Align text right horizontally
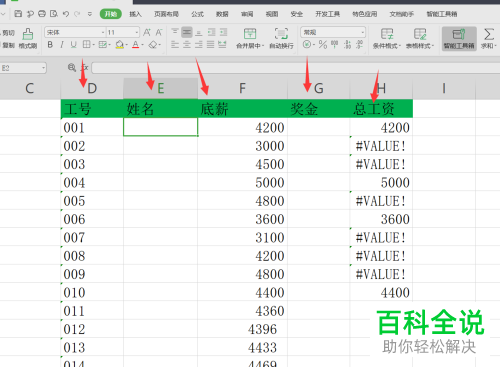 [x=199, y=44]
